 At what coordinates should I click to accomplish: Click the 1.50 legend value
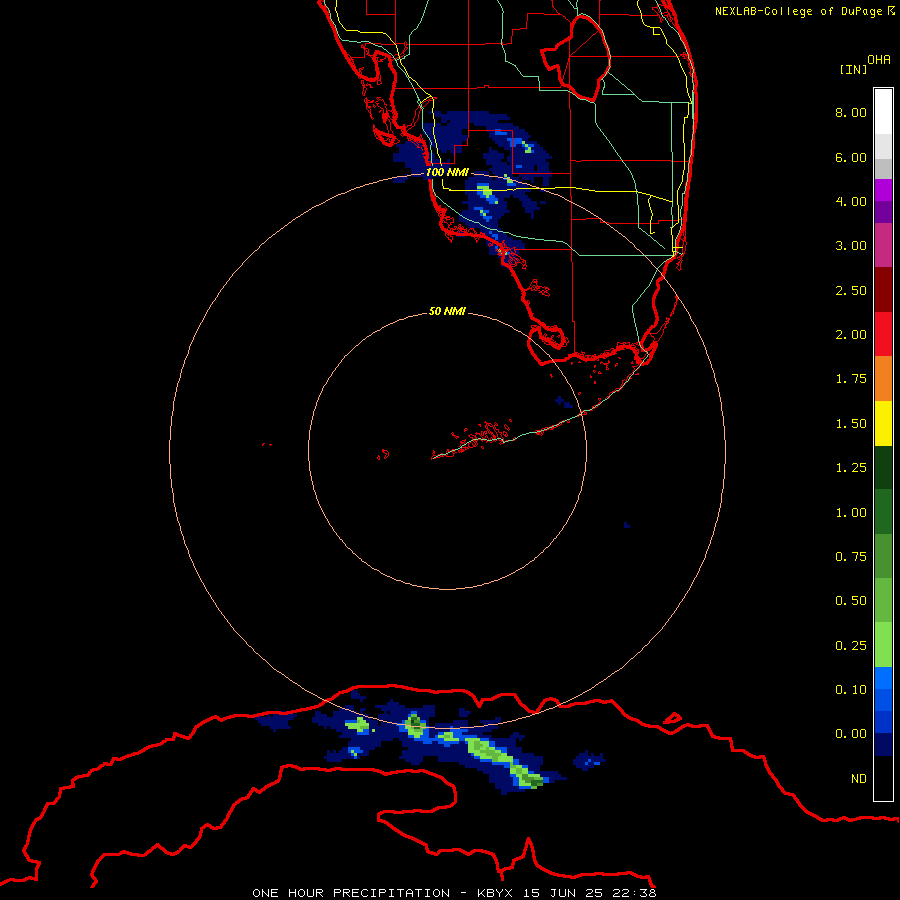click(x=851, y=424)
